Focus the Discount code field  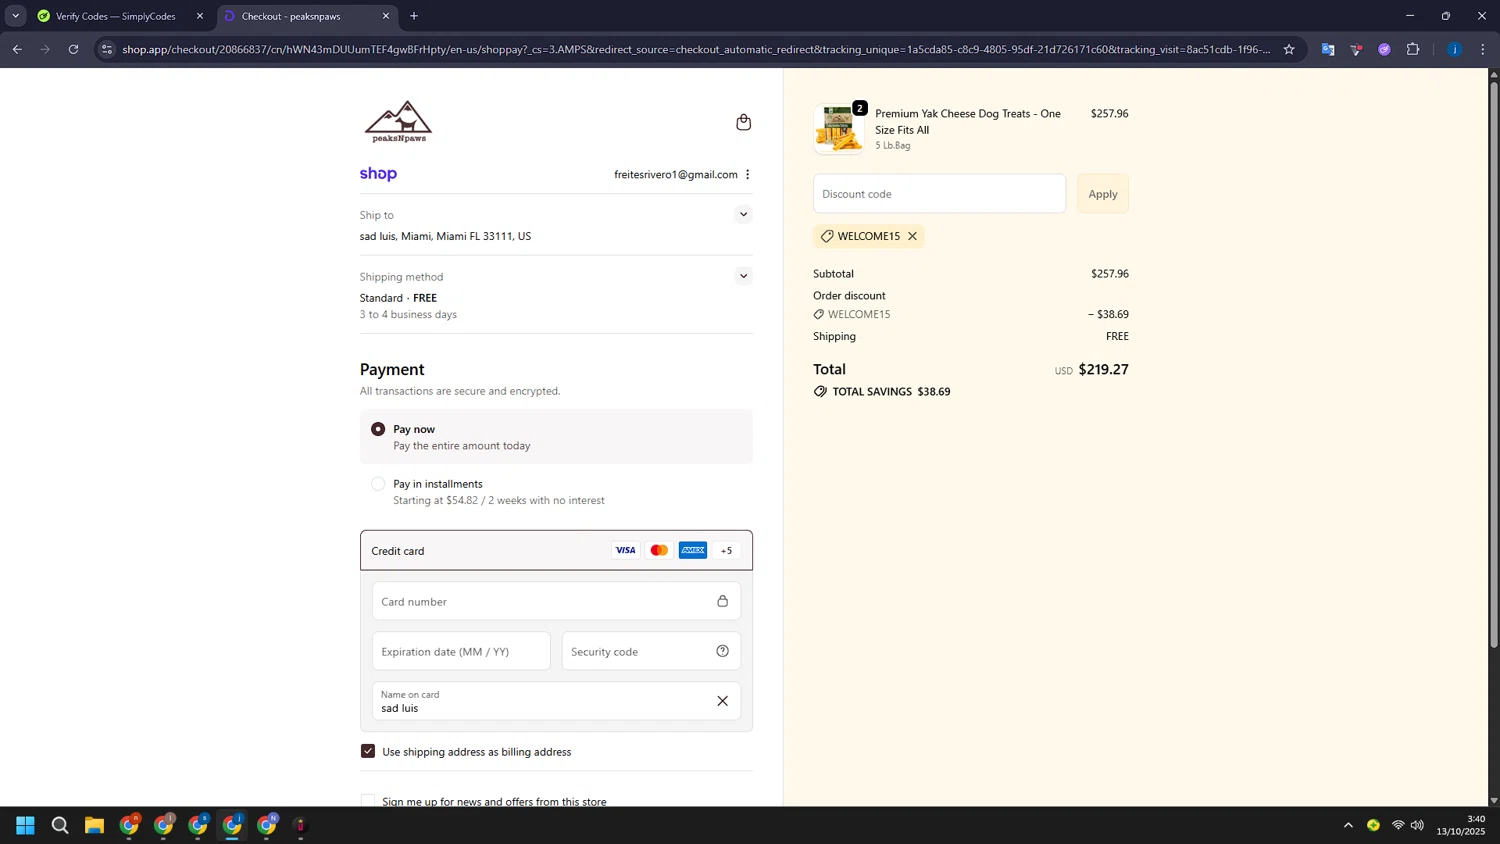[939, 194]
